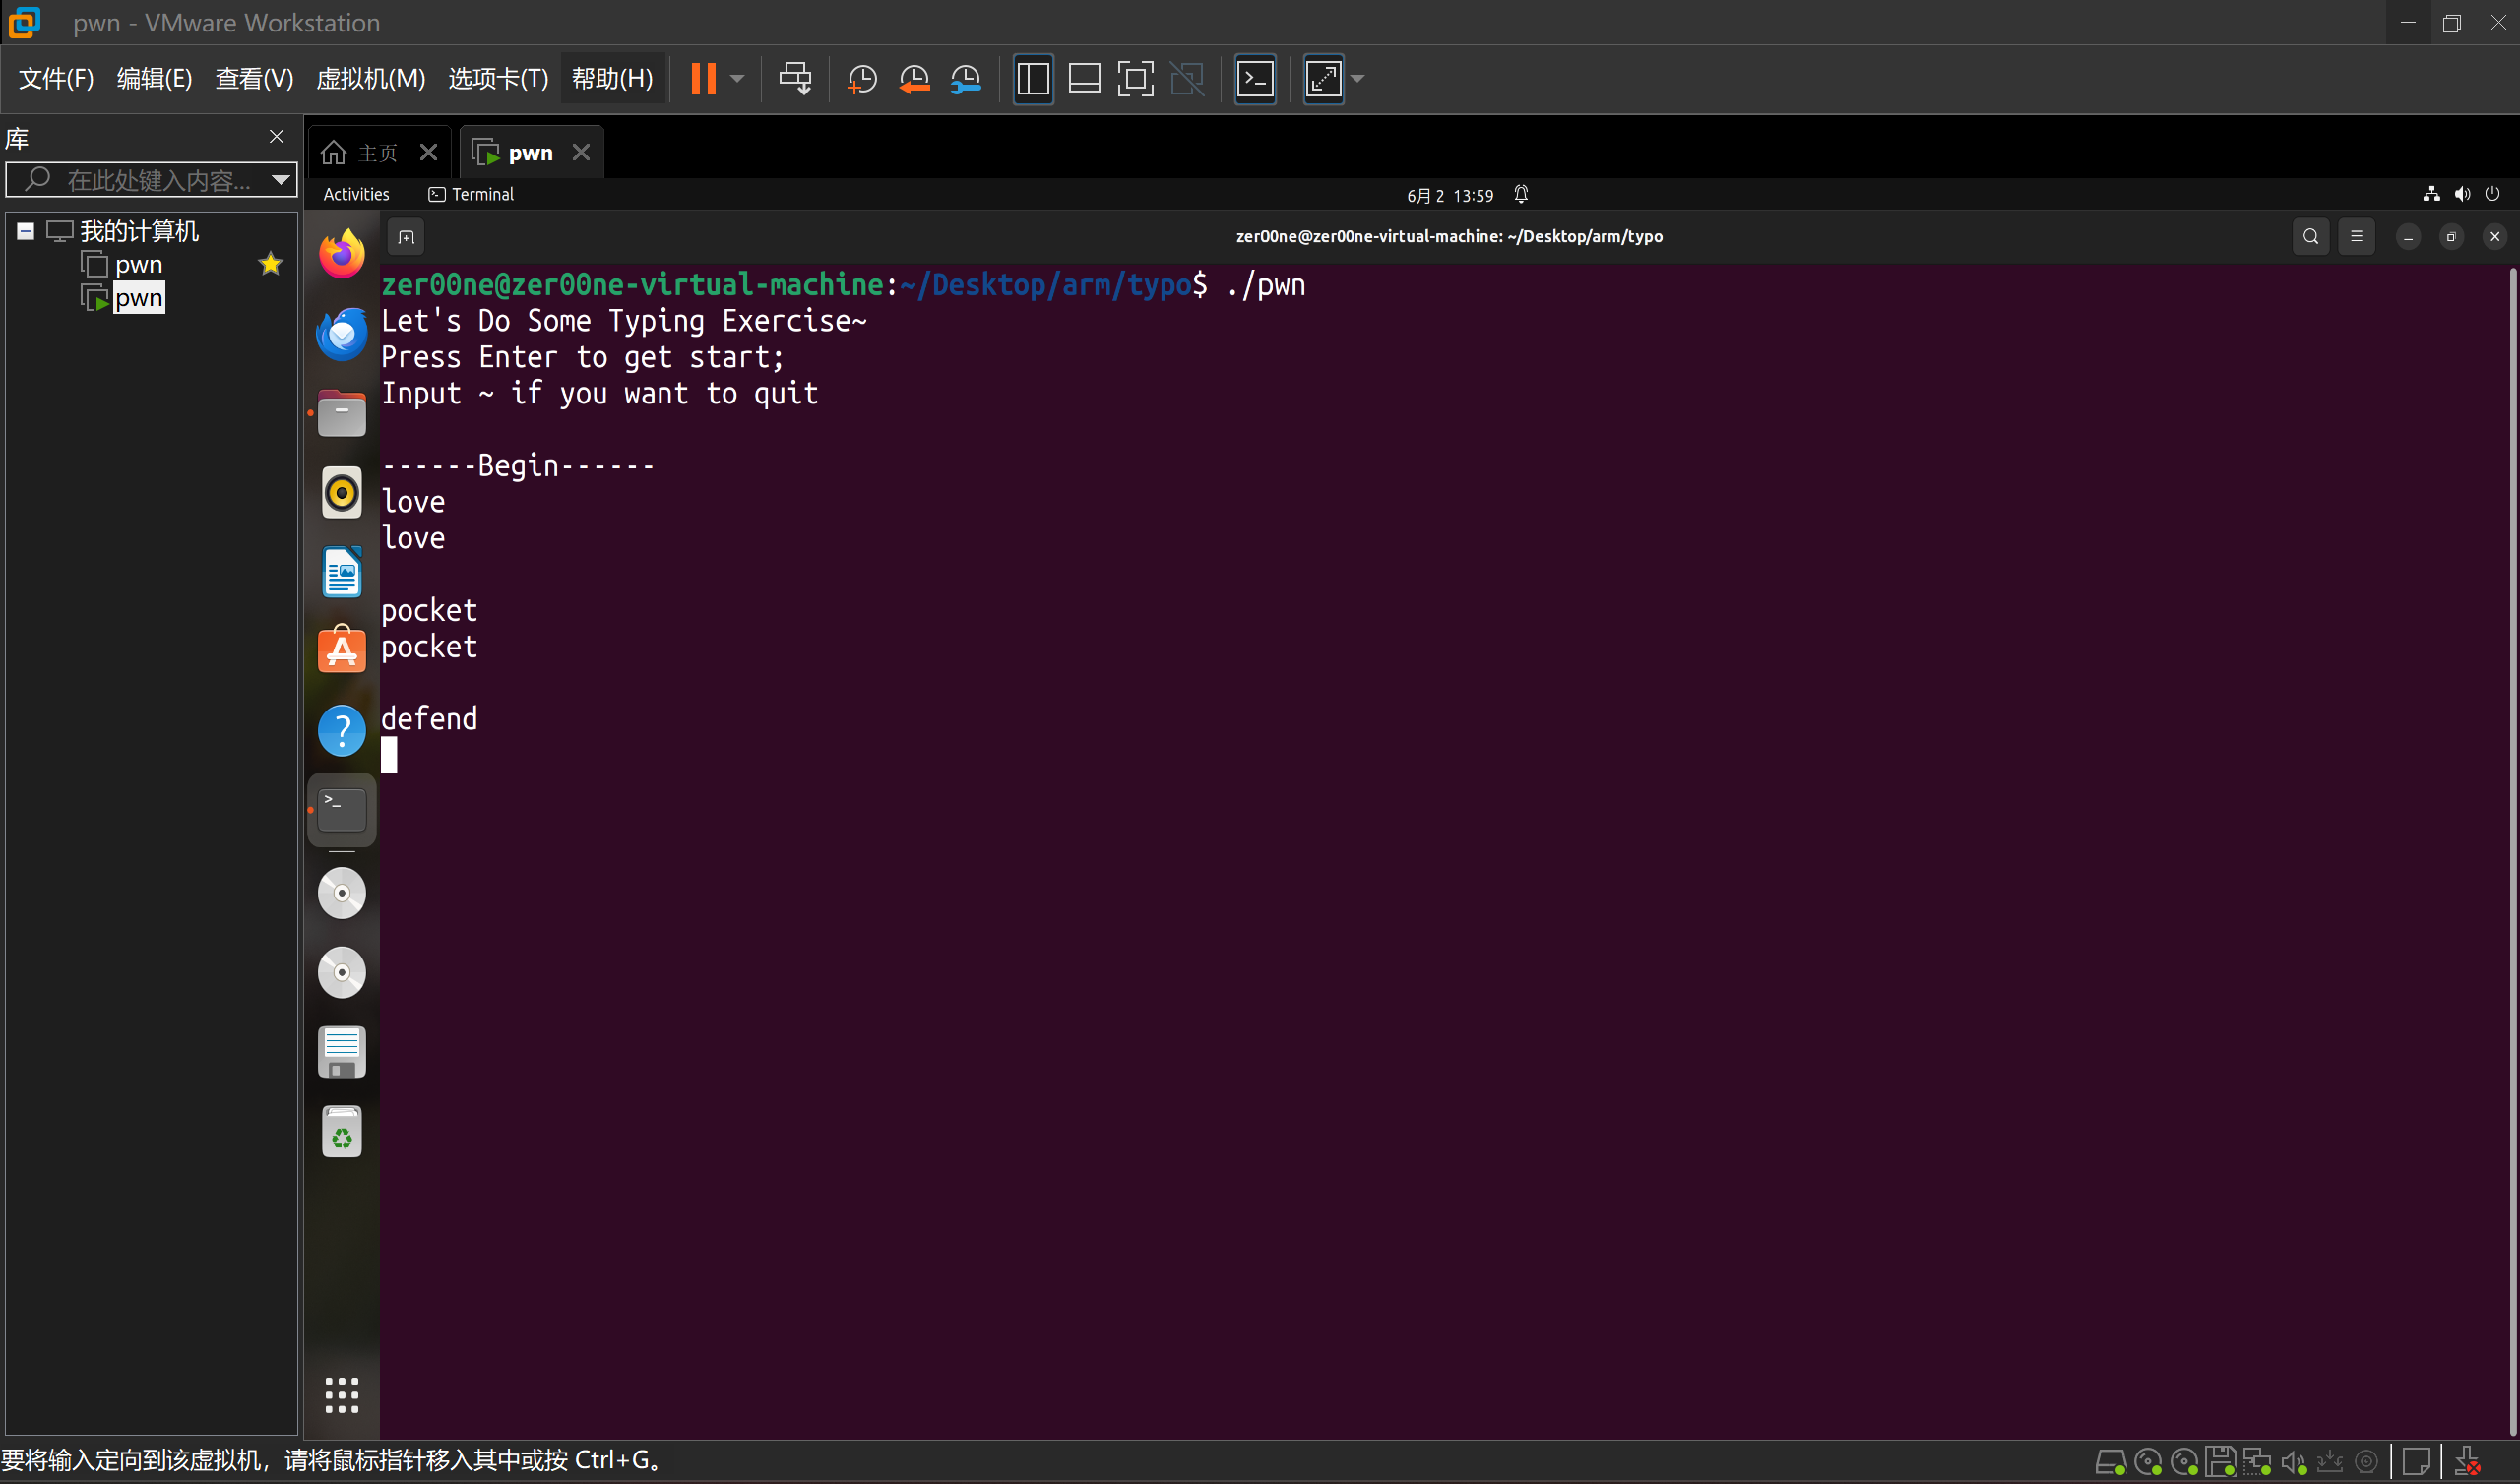Viewport: 2520px width, 1484px height.
Task: Open the clock and calendar panel
Action: coord(1449,195)
